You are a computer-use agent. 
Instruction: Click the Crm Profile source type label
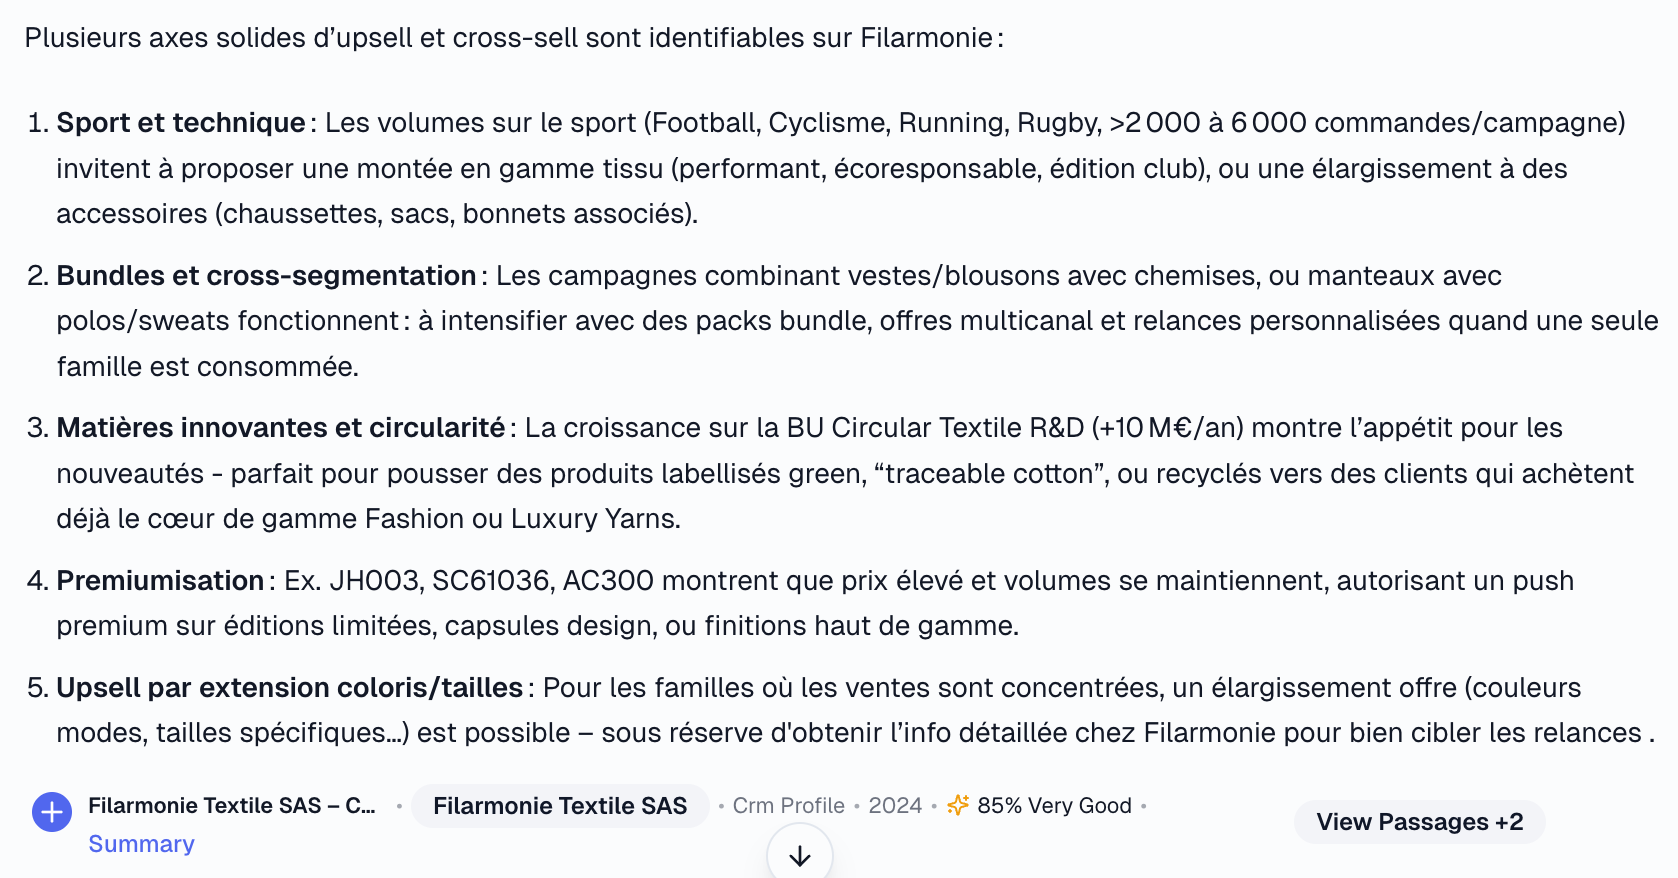click(789, 806)
